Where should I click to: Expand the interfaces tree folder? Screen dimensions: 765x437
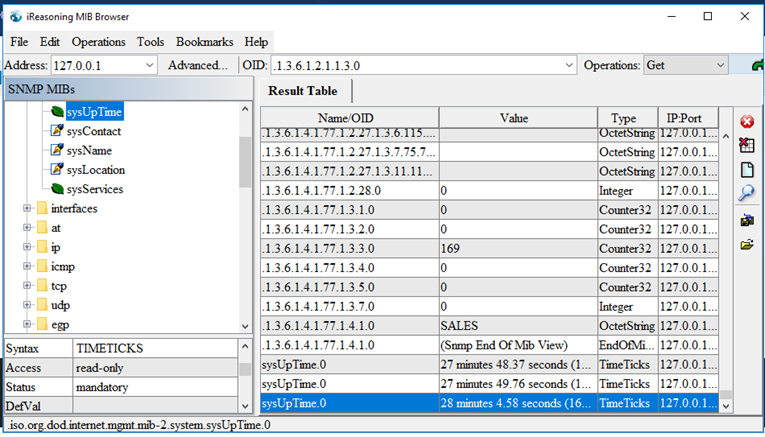coord(27,209)
